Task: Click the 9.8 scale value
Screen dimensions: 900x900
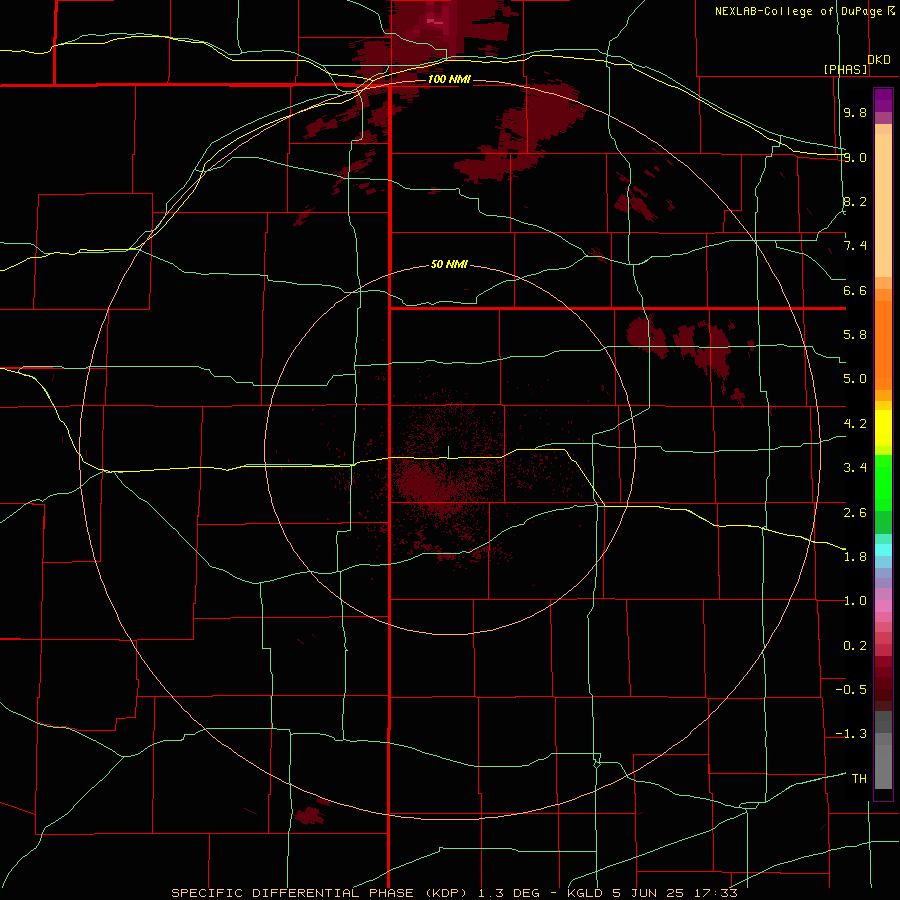Action: pos(855,112)
